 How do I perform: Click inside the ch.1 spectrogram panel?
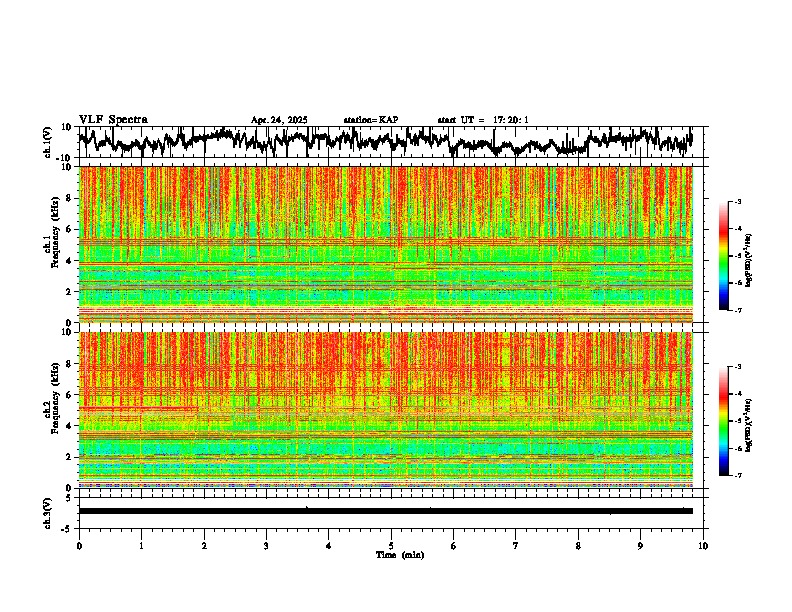pos(386,244)
